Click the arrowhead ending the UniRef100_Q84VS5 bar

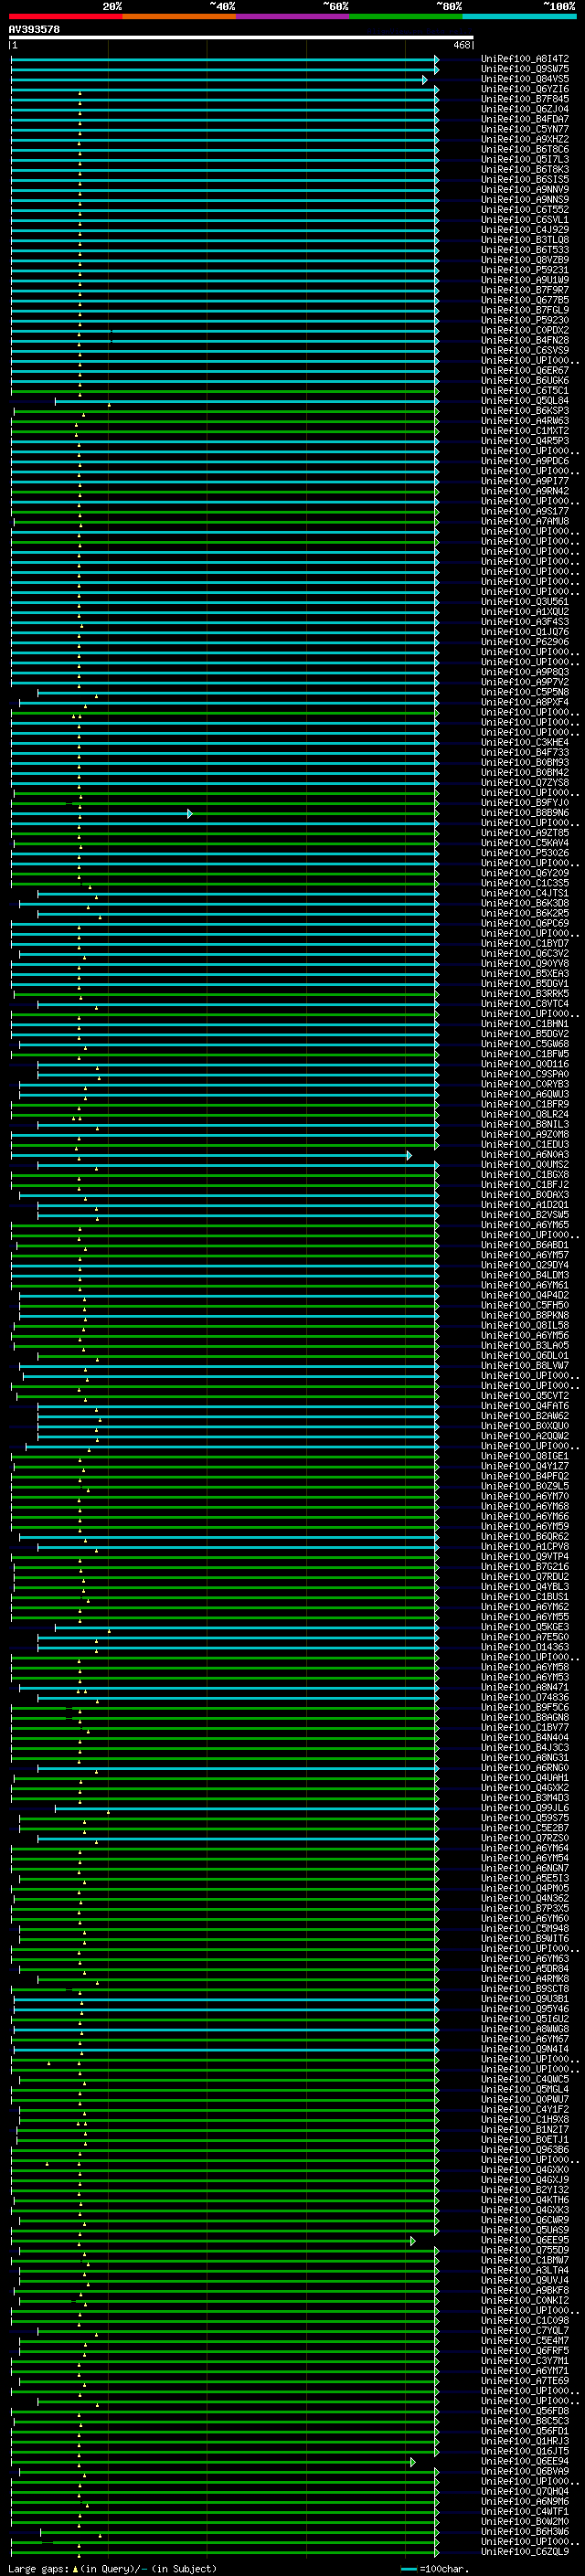tap(425, 80)
